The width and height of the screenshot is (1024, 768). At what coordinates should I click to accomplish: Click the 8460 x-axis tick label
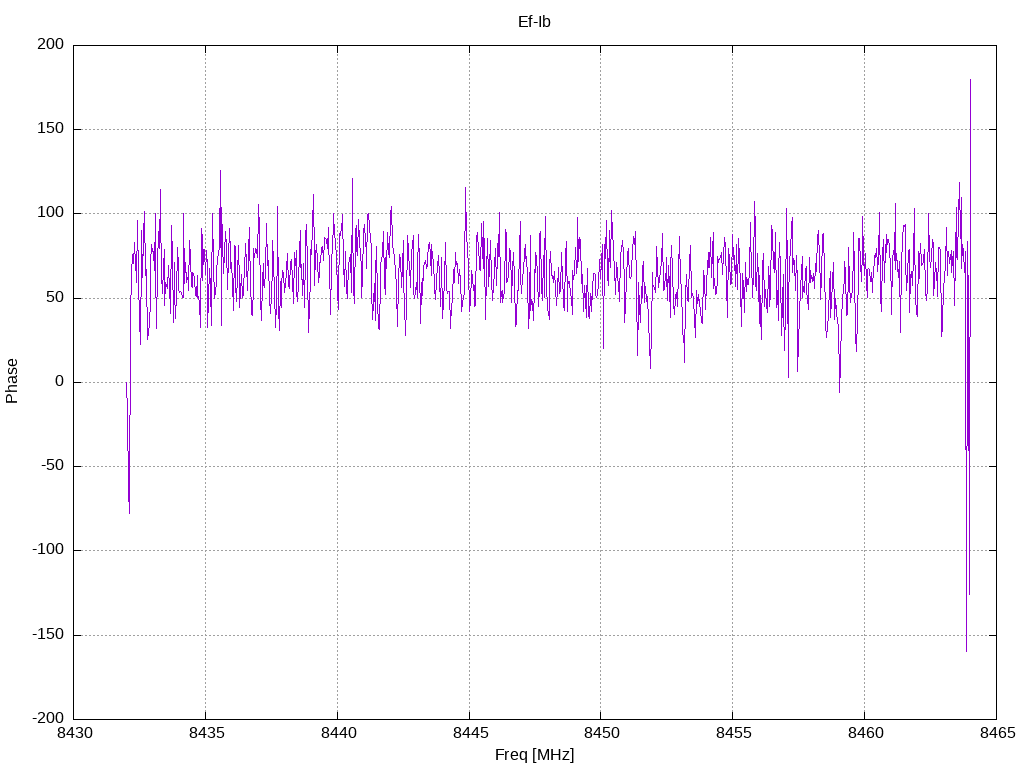tap(864, 734)
